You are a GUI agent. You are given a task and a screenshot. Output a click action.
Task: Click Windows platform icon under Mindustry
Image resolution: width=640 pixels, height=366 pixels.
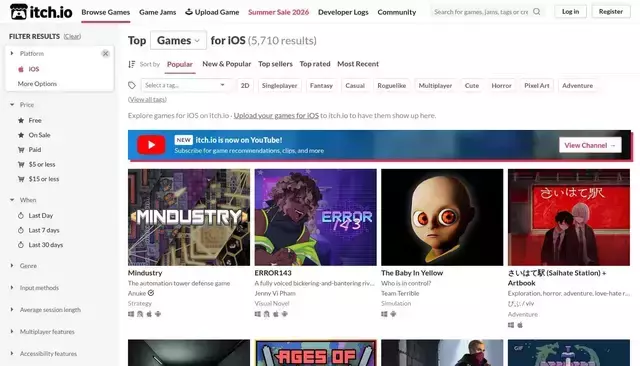tap(131, 314)
